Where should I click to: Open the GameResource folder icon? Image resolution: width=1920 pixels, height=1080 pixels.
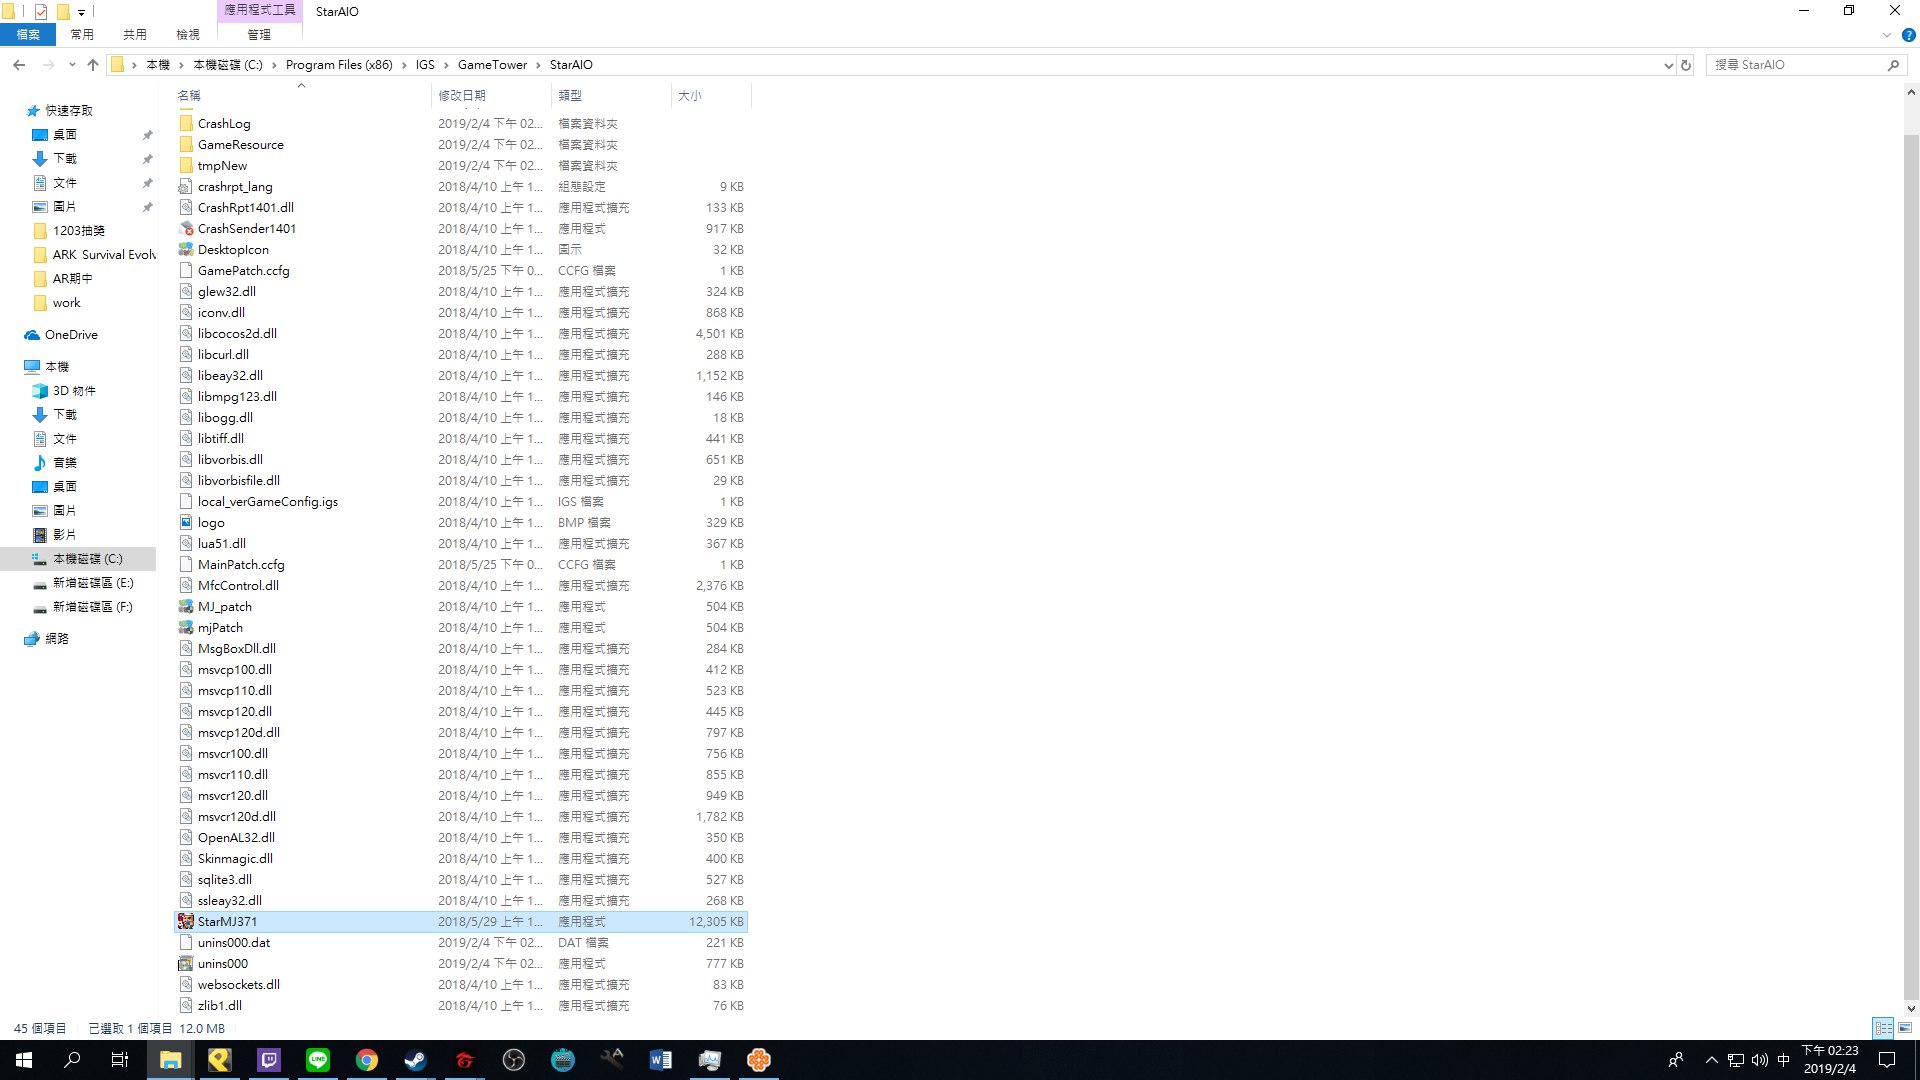[186, 144]
